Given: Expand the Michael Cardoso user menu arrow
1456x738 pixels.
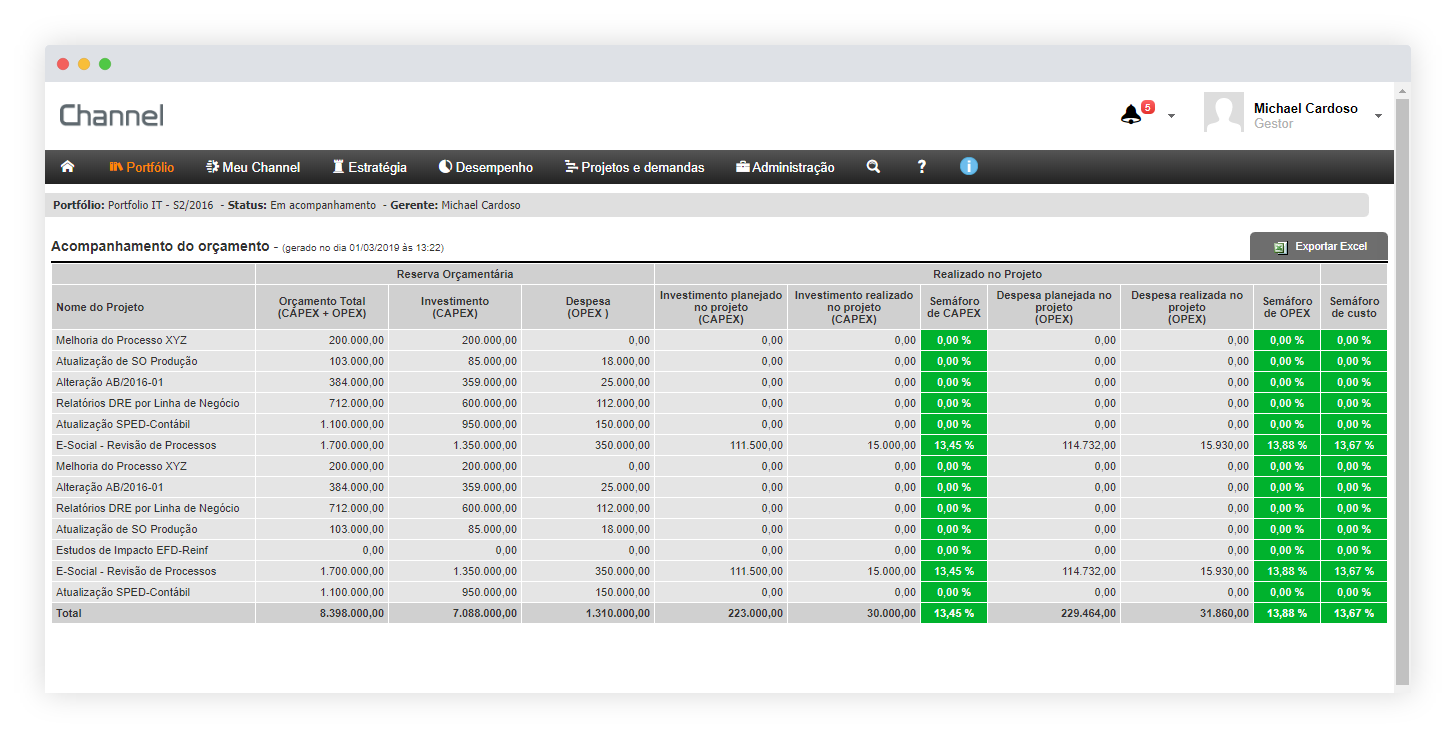Looking at the screenshot, I should point(1378,116).
